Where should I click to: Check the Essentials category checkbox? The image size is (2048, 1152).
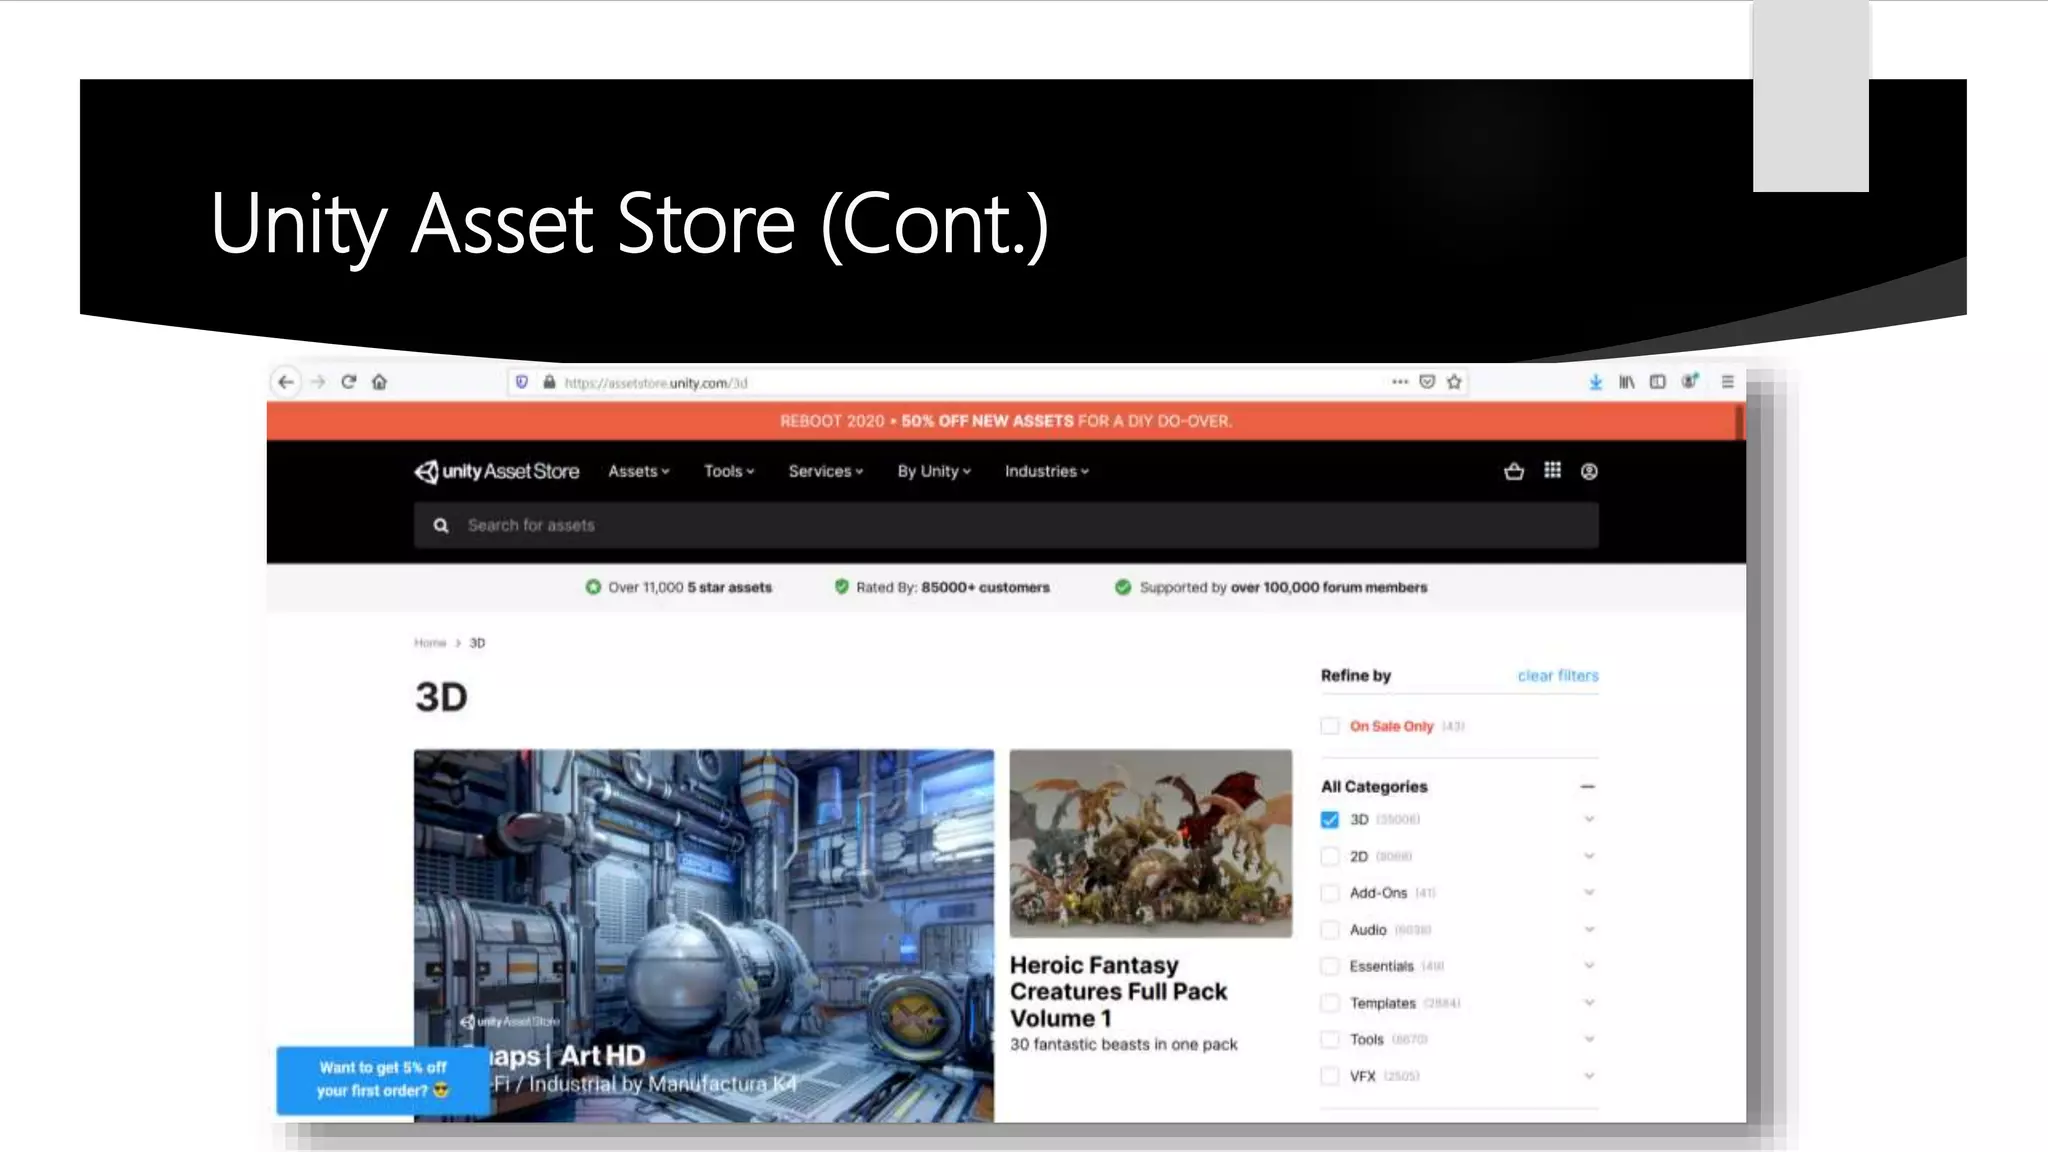1330,966
